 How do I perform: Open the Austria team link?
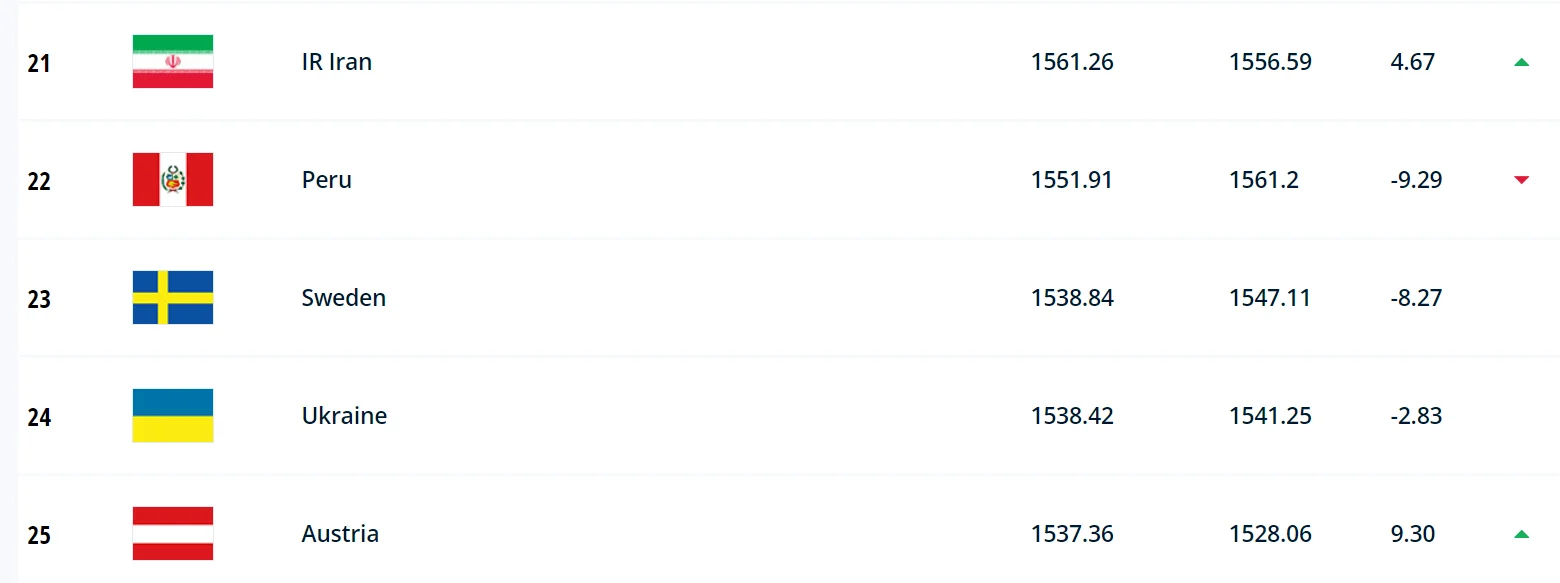tap(340, 534)
